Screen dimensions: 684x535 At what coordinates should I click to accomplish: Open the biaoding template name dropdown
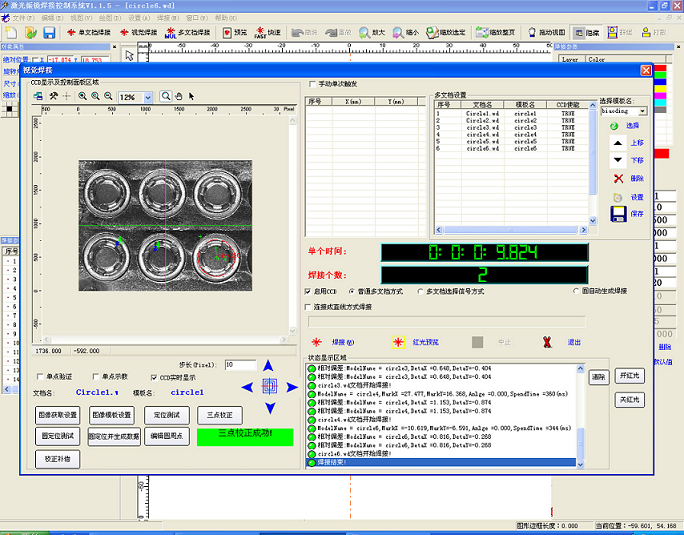[642, 111]
